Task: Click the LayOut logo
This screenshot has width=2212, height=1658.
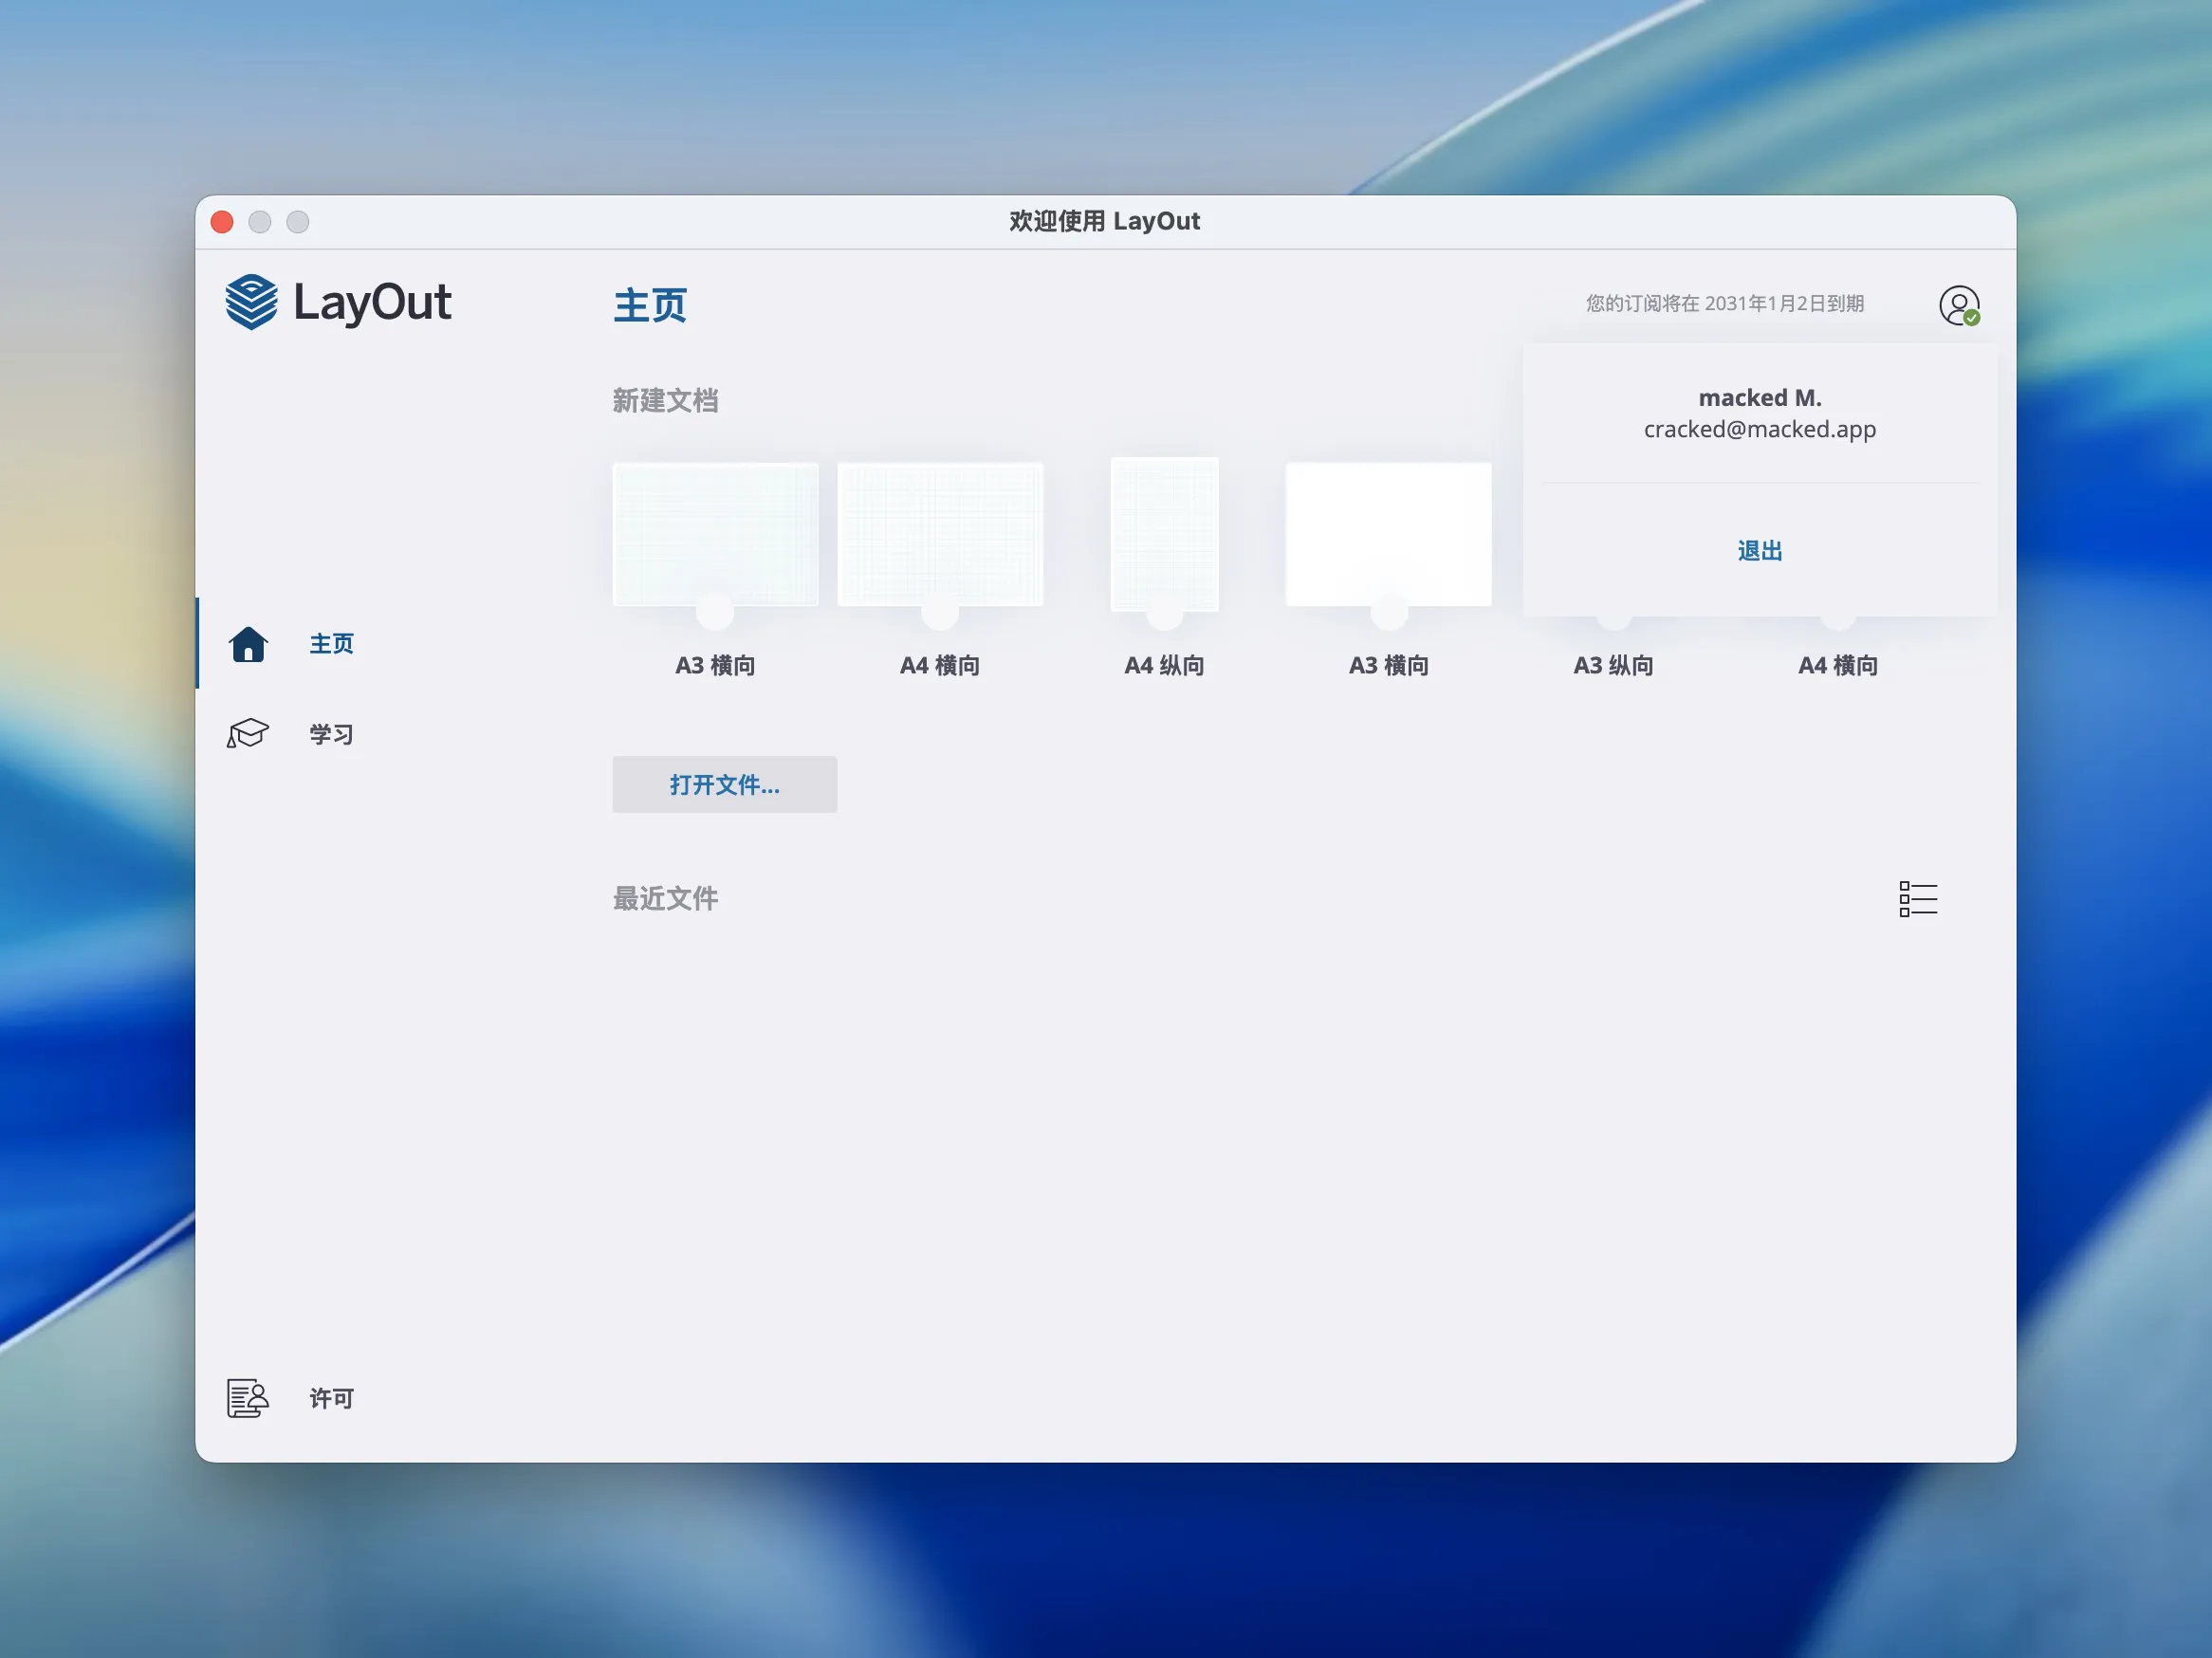Action: [340, 303]
